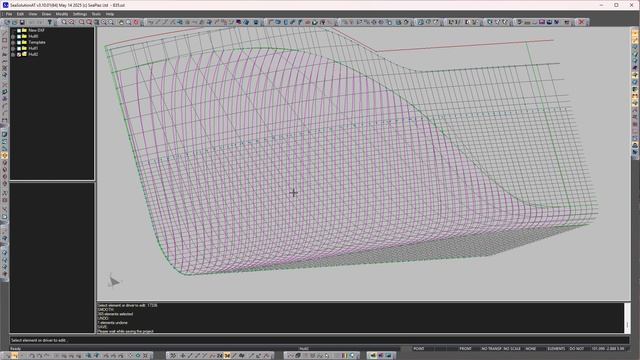Open the File menu
This screenshot has width=640, height=360.
[x=9, y=14]
